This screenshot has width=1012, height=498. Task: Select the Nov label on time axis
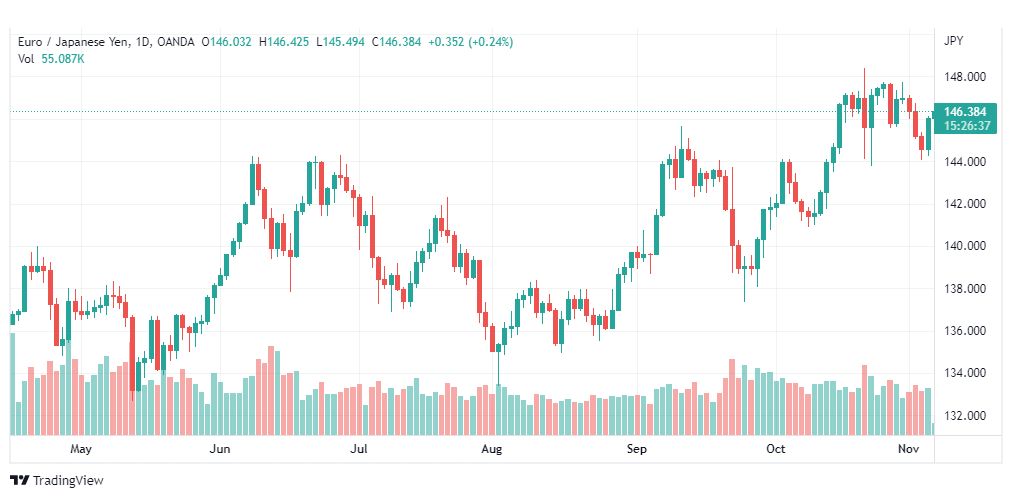pos(908,449)
